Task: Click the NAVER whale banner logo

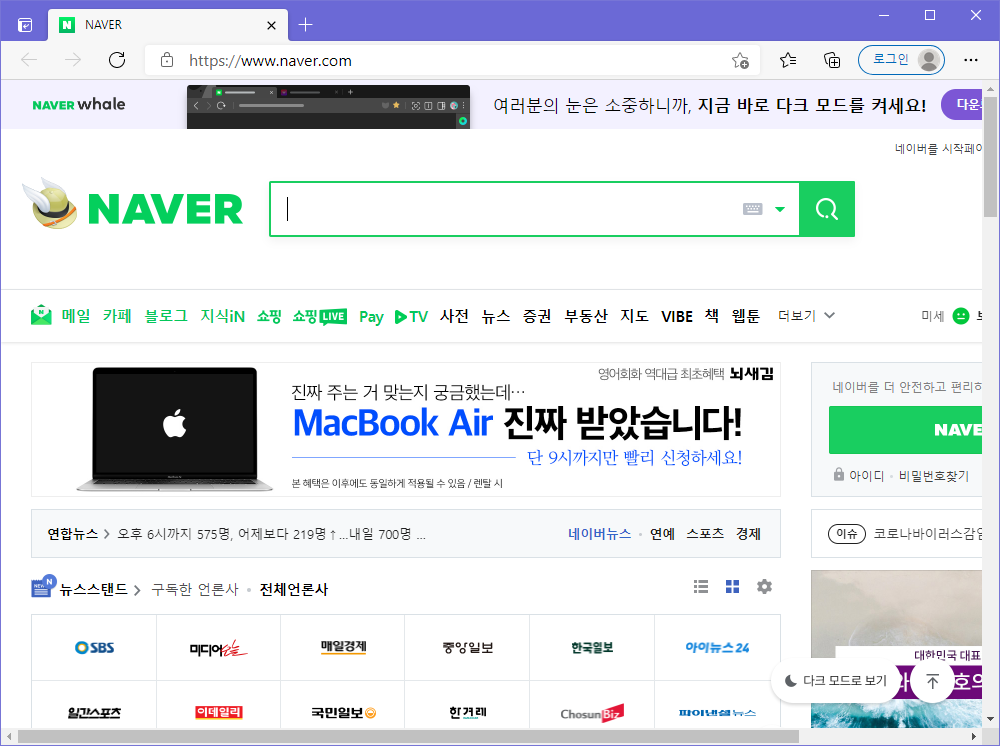Action: (78, 105)
